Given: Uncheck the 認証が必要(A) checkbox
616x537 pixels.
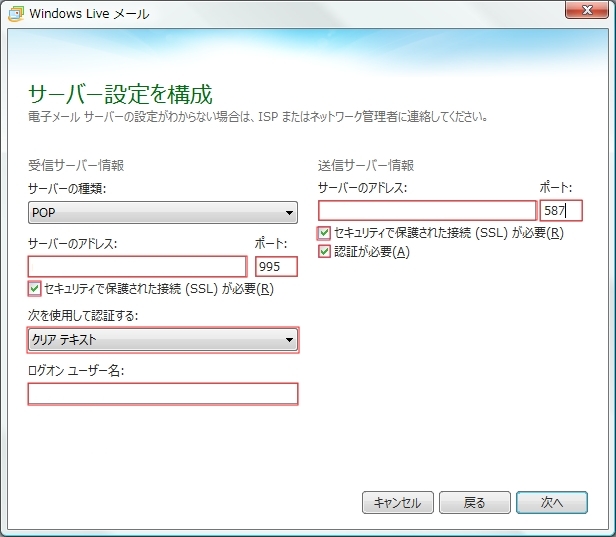Looking at the screenshot, I should pyautogui.click(x=324, y=251).
